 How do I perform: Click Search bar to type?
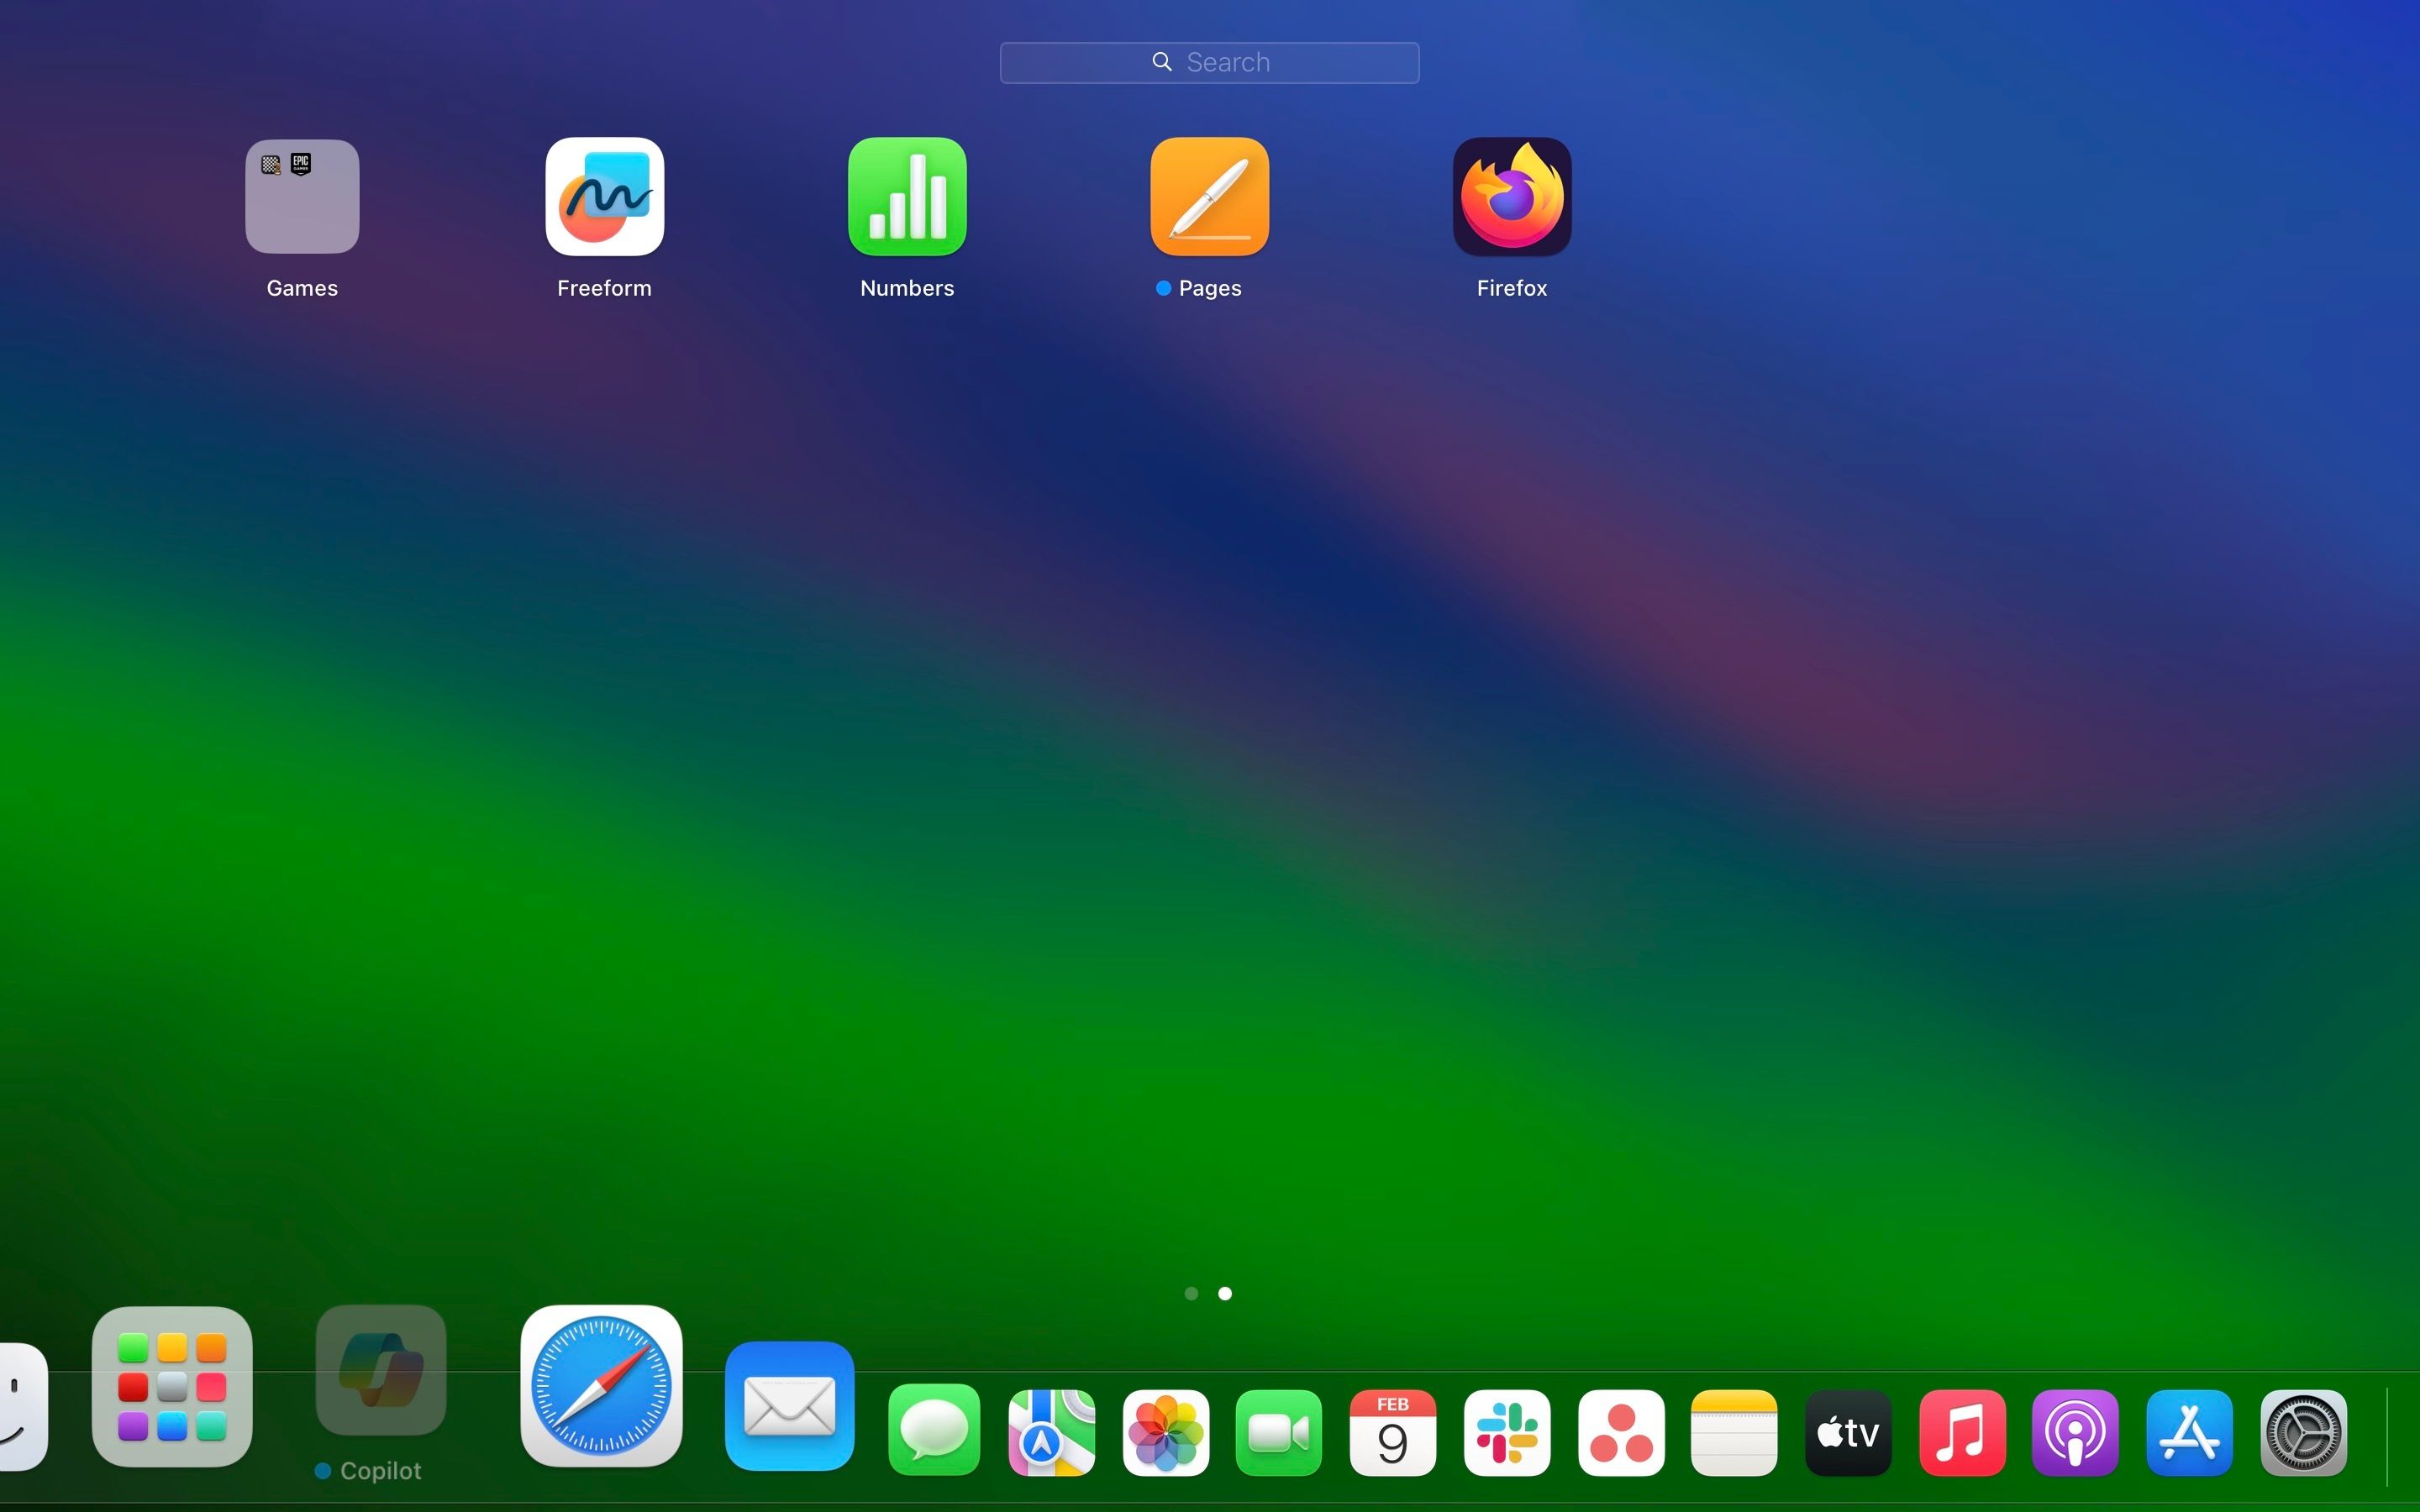1209,61
